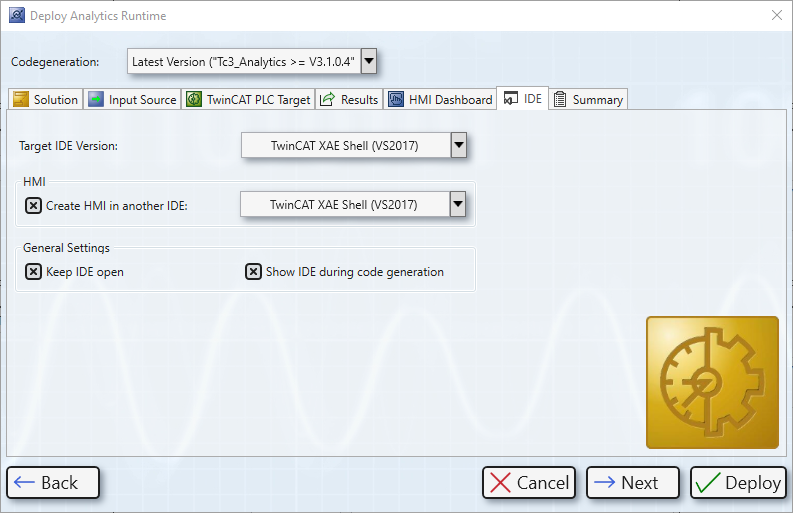This screenshot has width=793, height=513.
Task: Go Back to the previous page
Action: (x=53, y=483)
